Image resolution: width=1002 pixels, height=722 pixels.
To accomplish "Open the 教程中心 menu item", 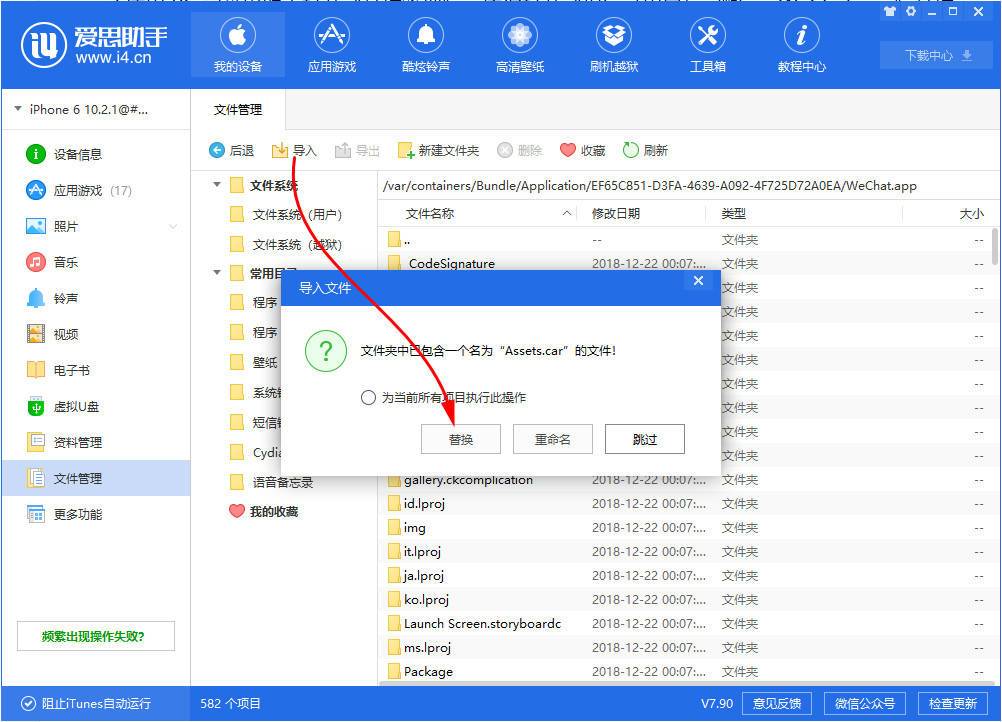I will (x=801, y=45).
